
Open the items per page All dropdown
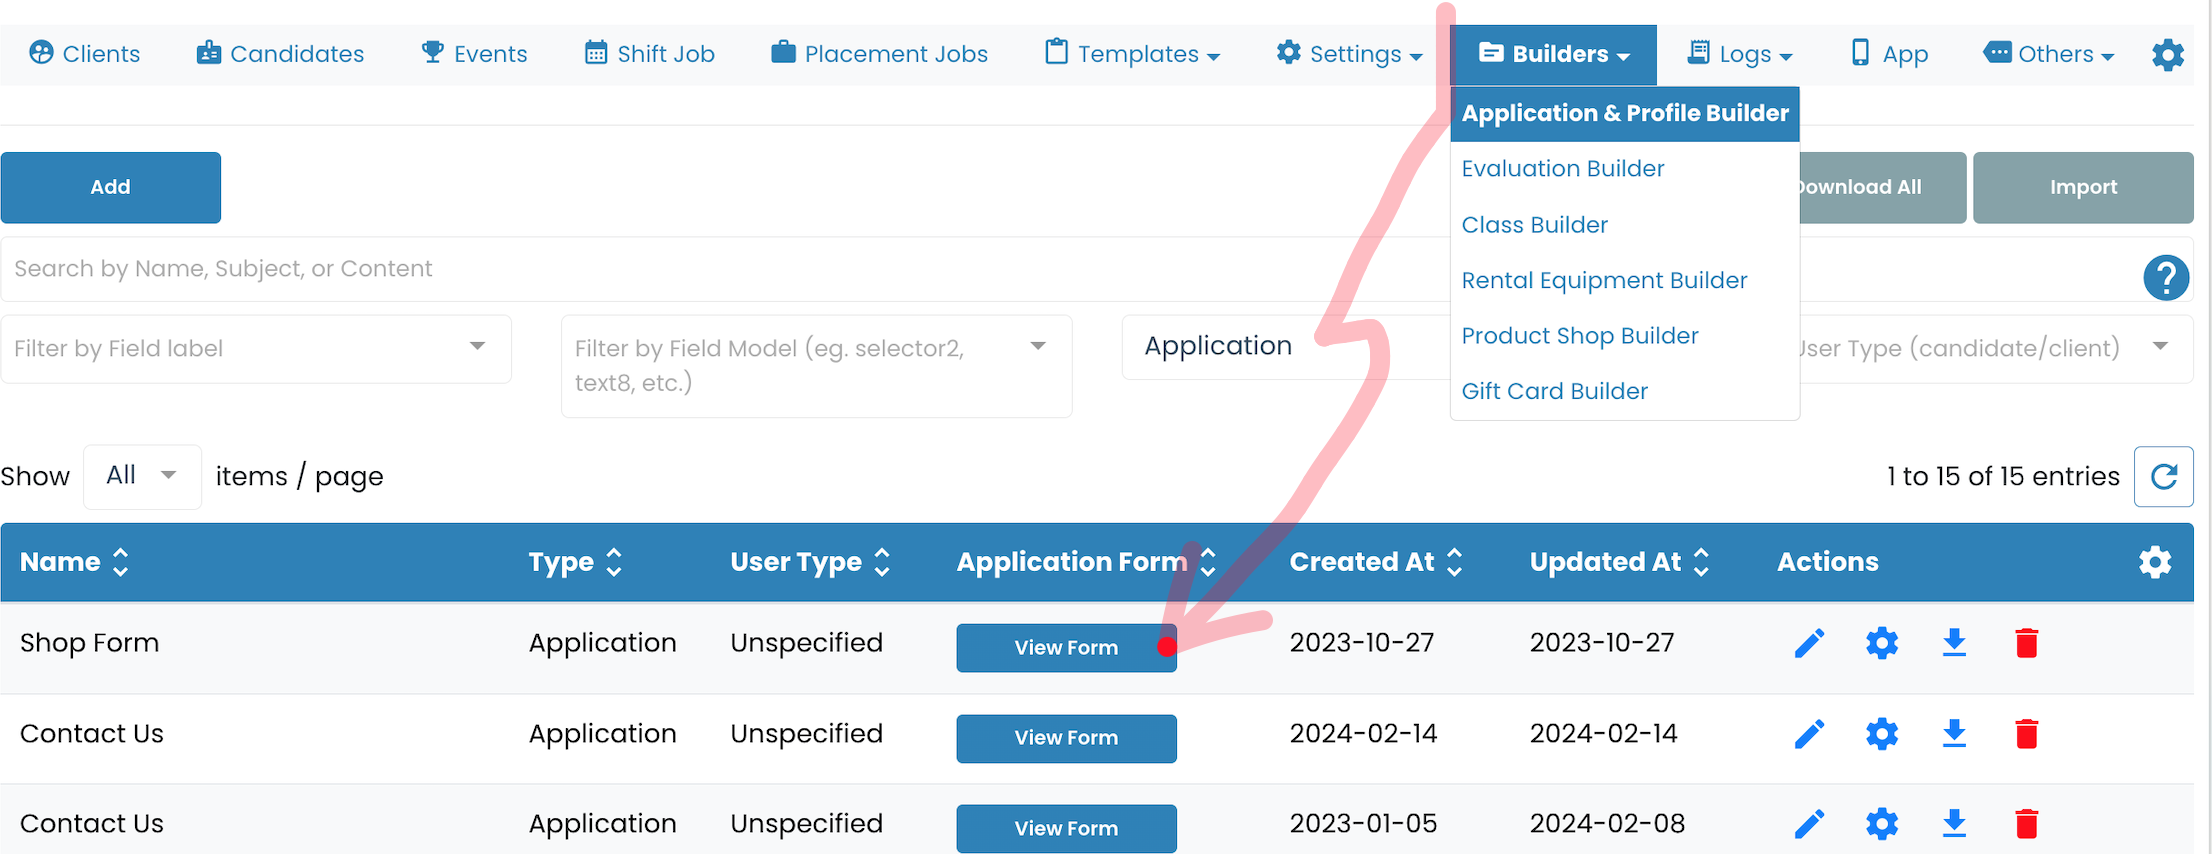click(x=142, y=476)
